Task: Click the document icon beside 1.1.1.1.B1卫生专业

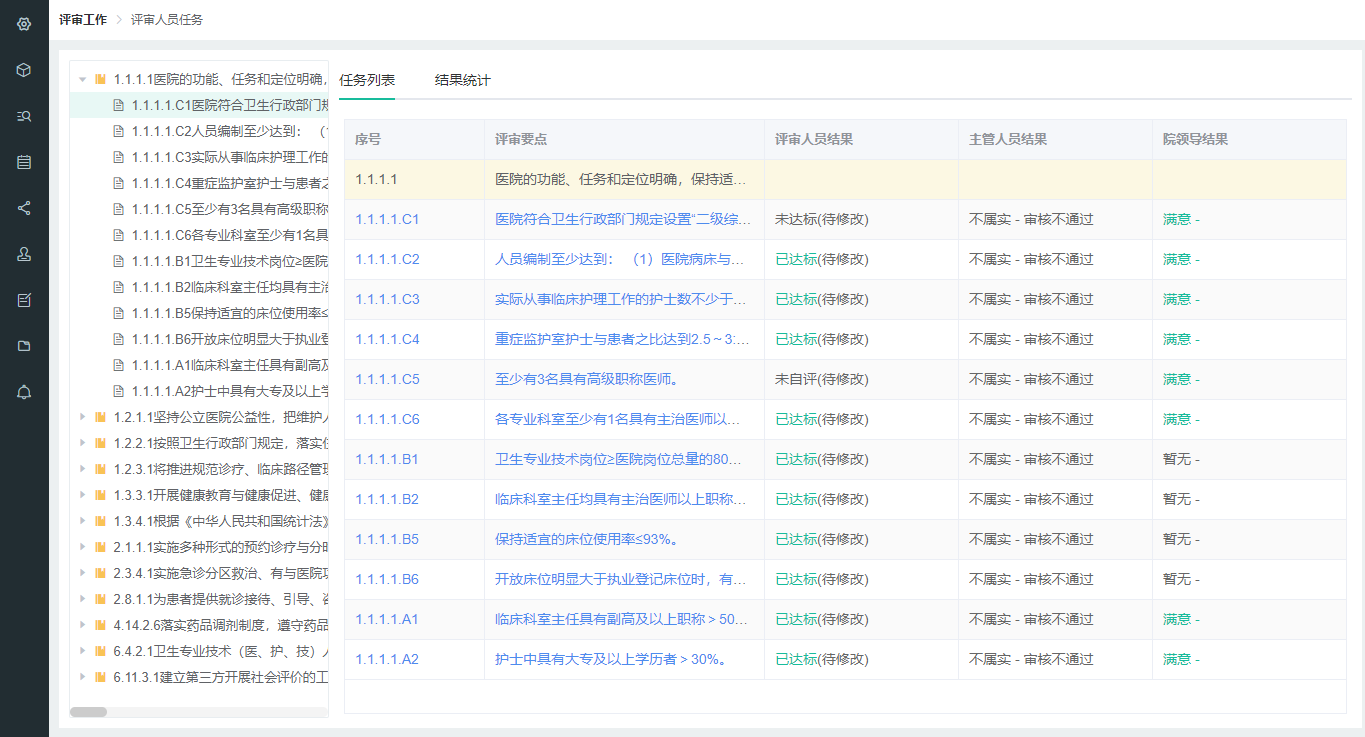Action: coord(118,261)
